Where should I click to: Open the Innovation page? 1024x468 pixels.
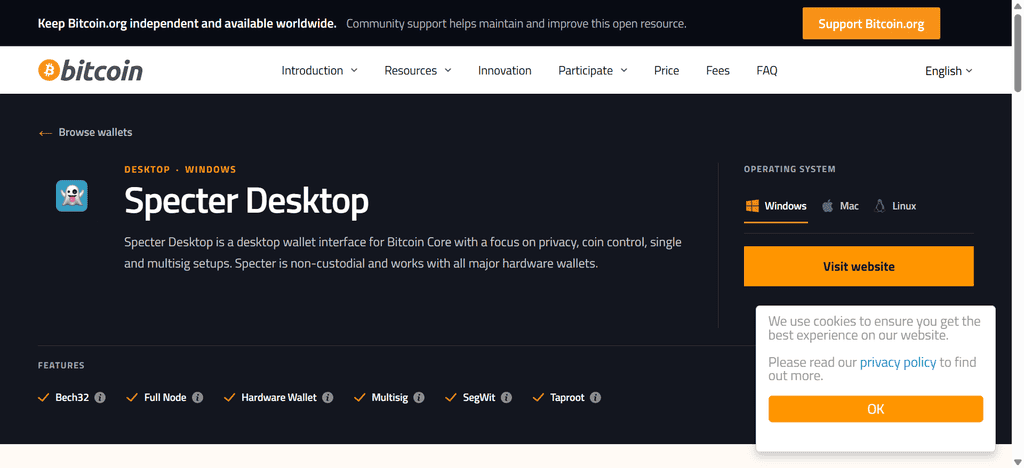tap(505, 70)
